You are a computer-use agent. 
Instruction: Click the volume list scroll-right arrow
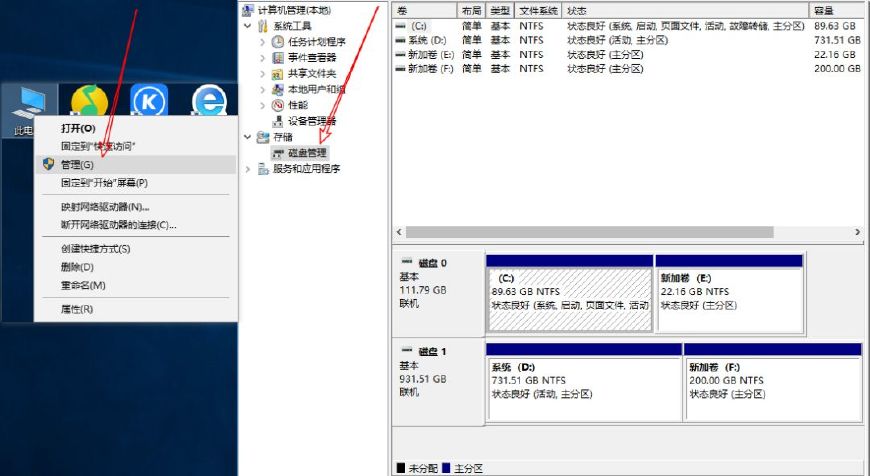[x=857, y=232]
